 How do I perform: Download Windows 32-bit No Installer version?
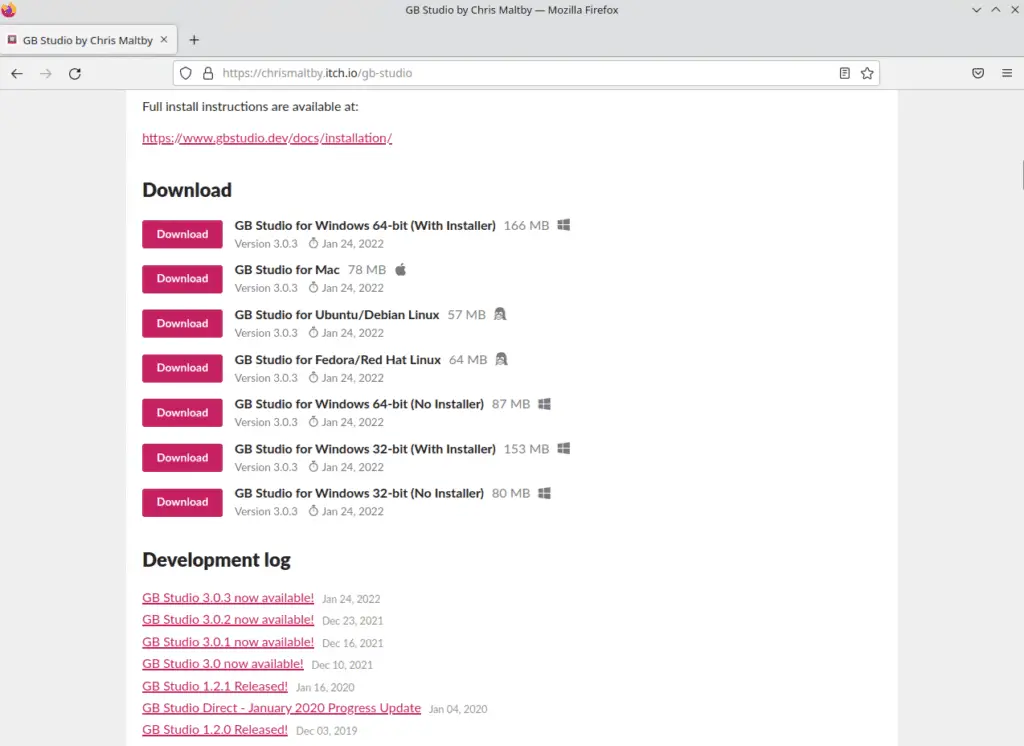[182, 502]
